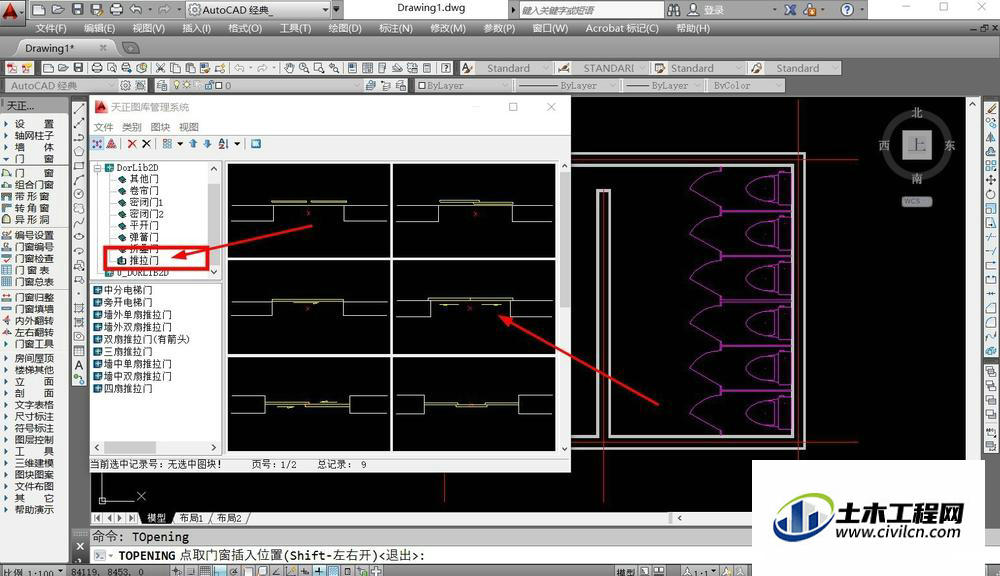Select the Polygon draw tool
Screen dimensions: 1000x576
pyautogui.click(x=79, y=151)
